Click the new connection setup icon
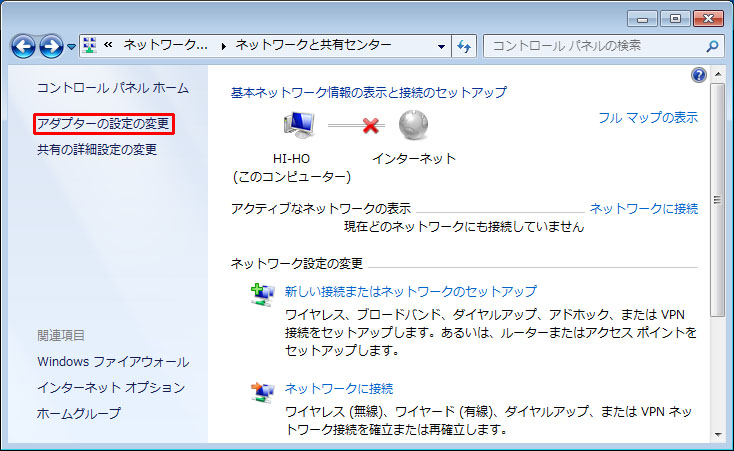The width and height of the screenshot is (734, 451). [263, 295]
